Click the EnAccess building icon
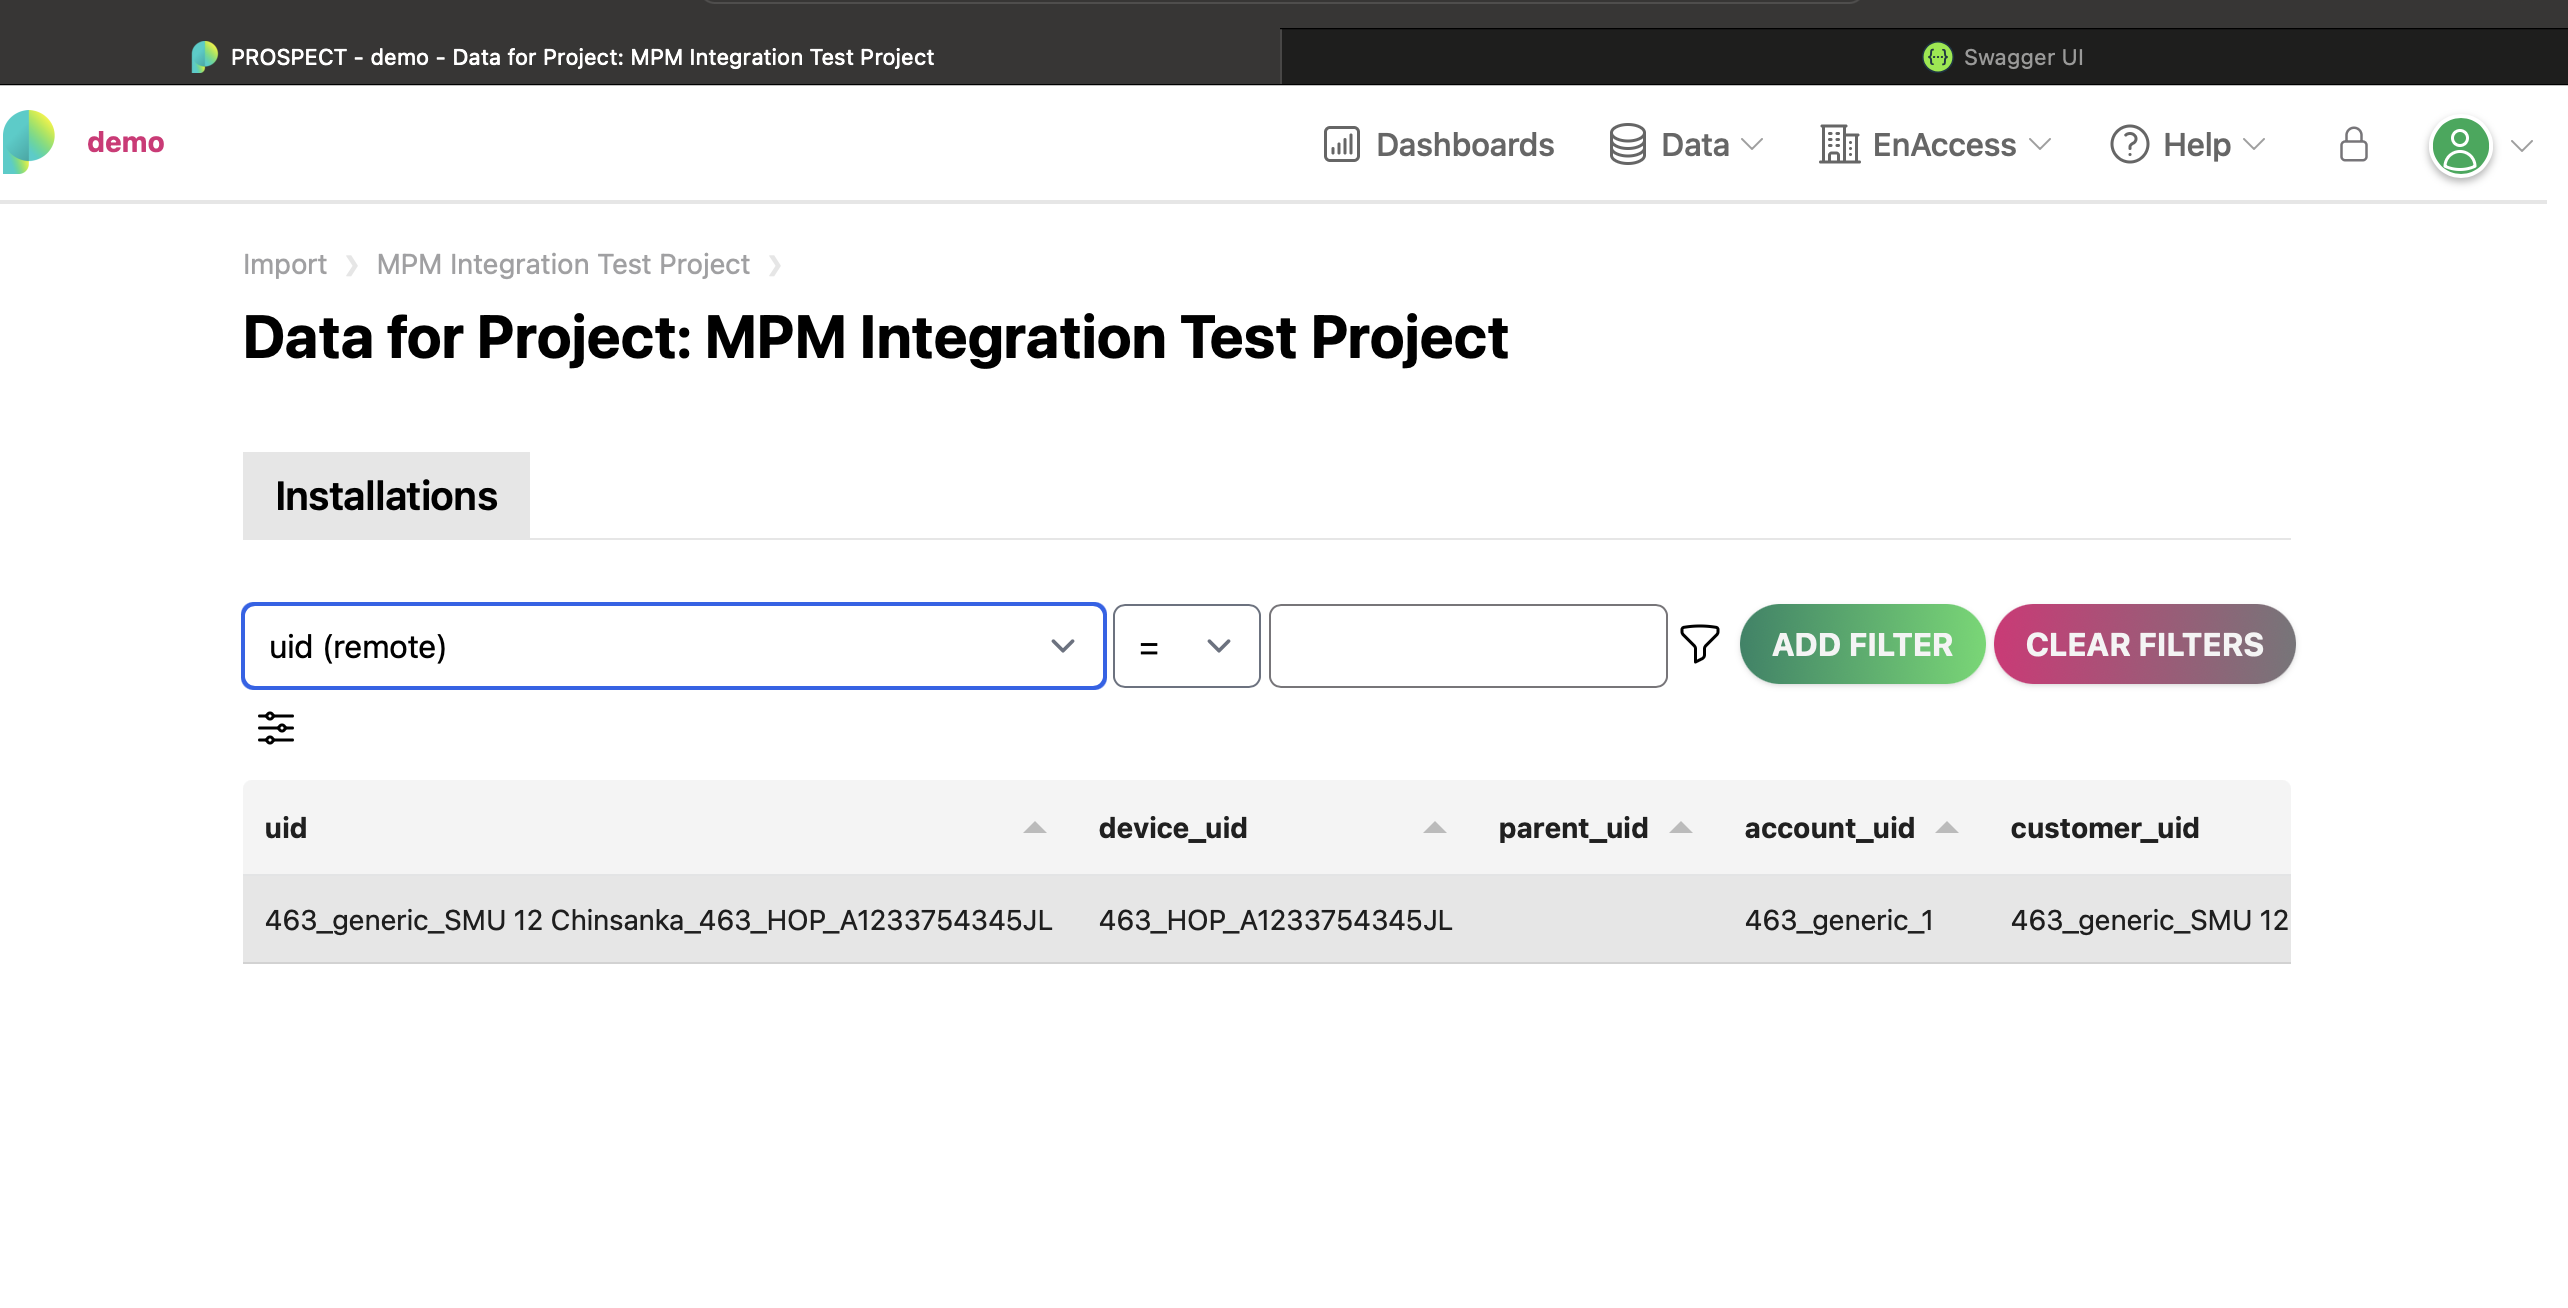The width and height of the screenshot is (2568, 1308). pos(1838,144)
